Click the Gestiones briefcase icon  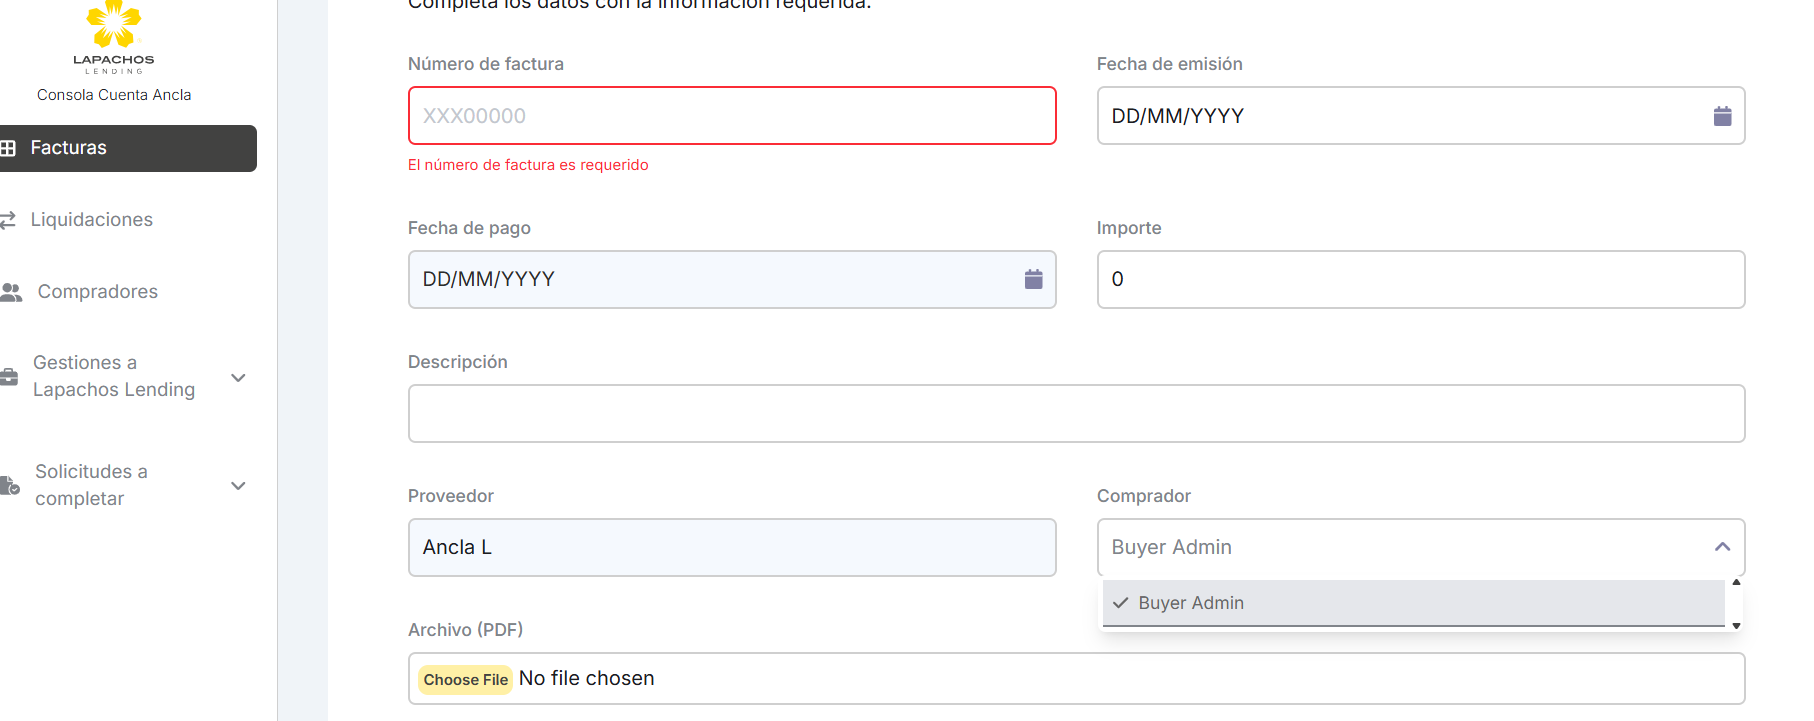point(9,377)
